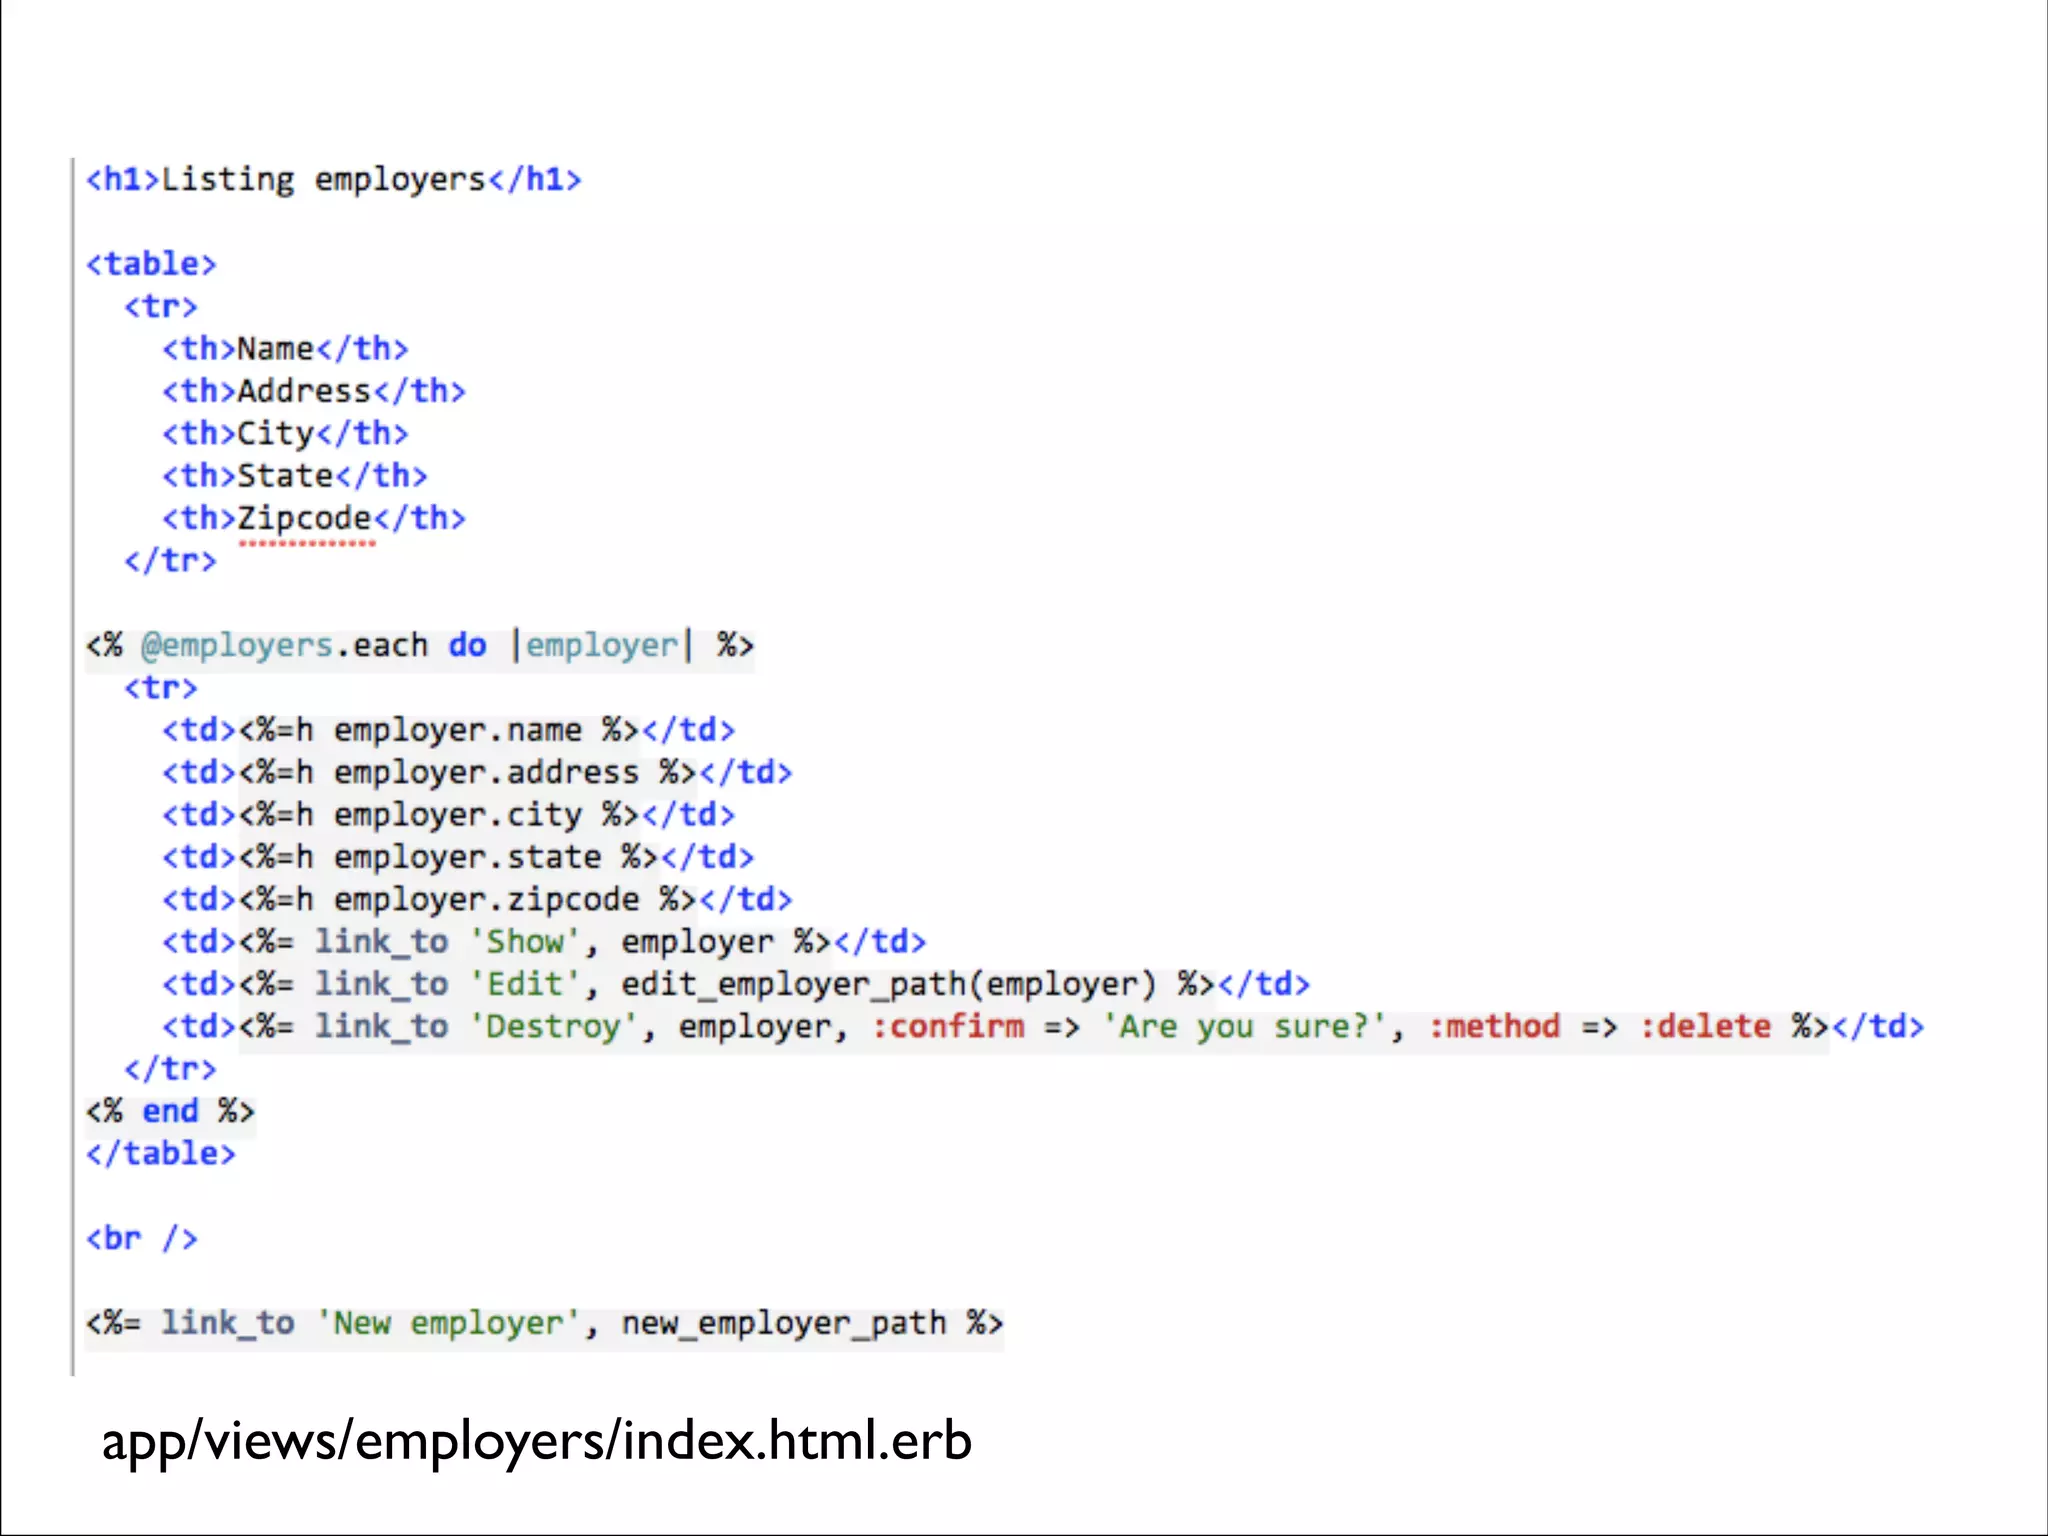Screen dimensions: 2048x1536
Task: Click the Address table header line
Action: click(313, 391)
